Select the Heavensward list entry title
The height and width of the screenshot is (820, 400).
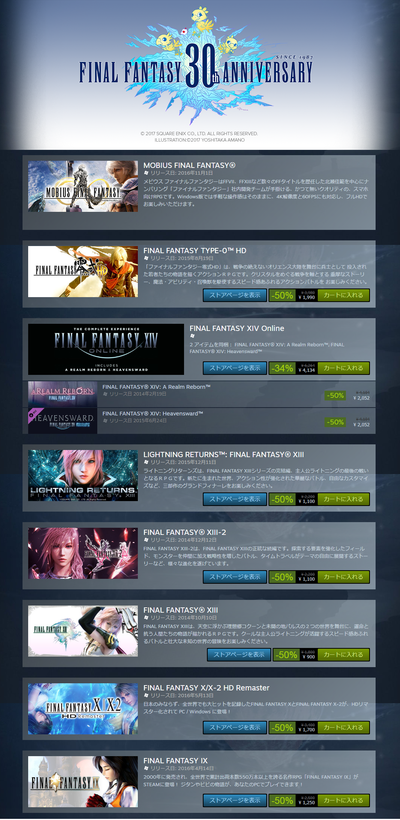pos(153,414)
